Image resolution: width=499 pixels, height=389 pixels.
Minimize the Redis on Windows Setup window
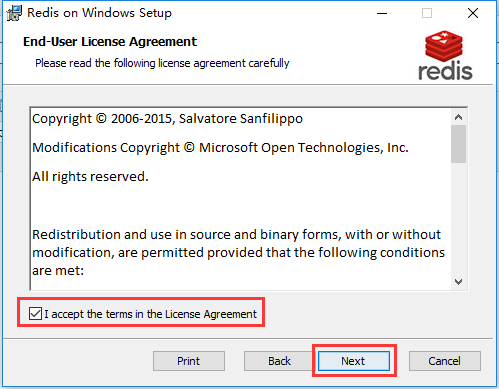pyautogui.click(x=382, y=13)
